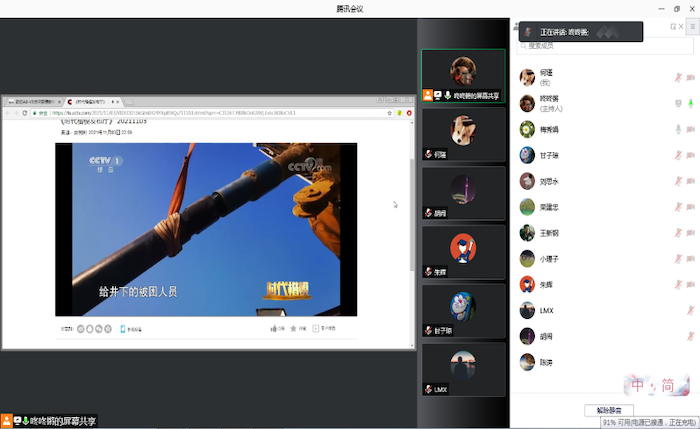Toggle camera icon in 梅秀娟's row

691,129
